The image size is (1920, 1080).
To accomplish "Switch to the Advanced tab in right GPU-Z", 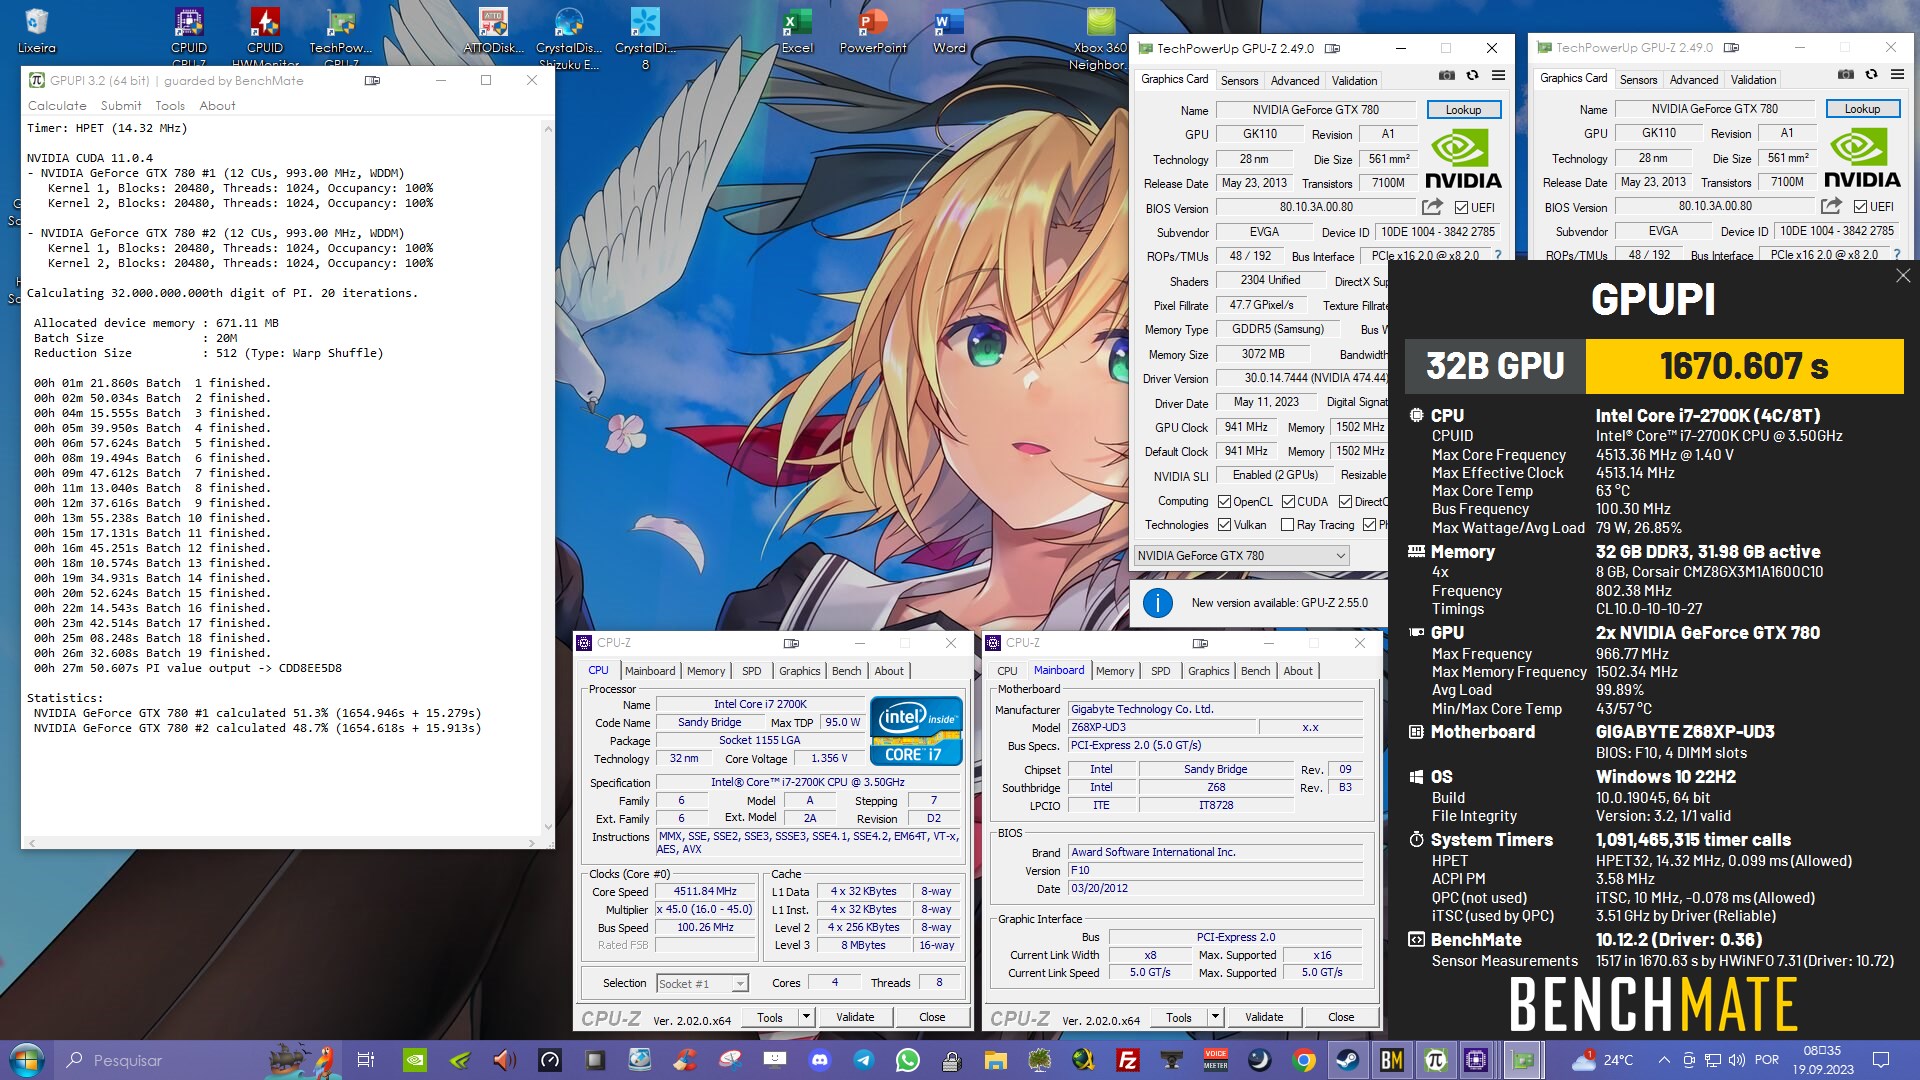I will 1694,80.
